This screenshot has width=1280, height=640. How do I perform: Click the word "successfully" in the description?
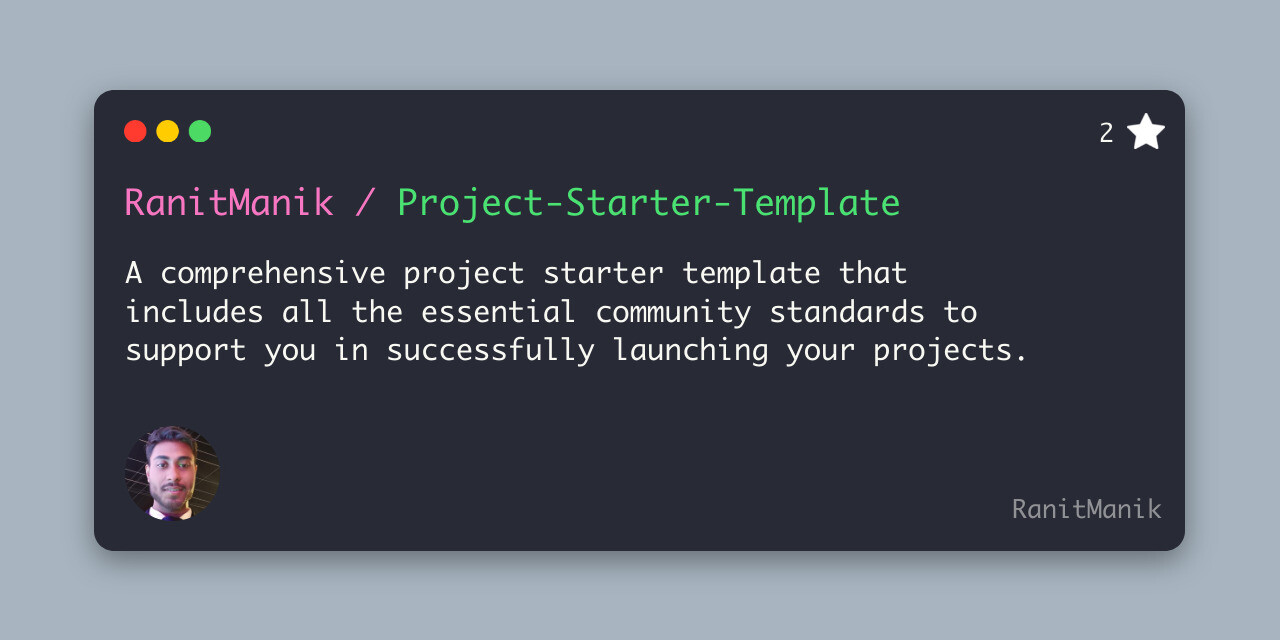pyautogui.click(x=490, y=350)
